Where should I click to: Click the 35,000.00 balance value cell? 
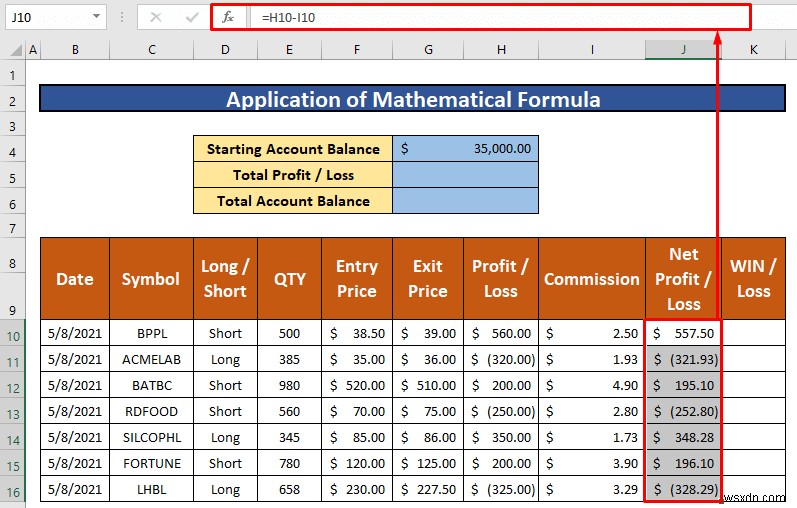coord(466,149)
